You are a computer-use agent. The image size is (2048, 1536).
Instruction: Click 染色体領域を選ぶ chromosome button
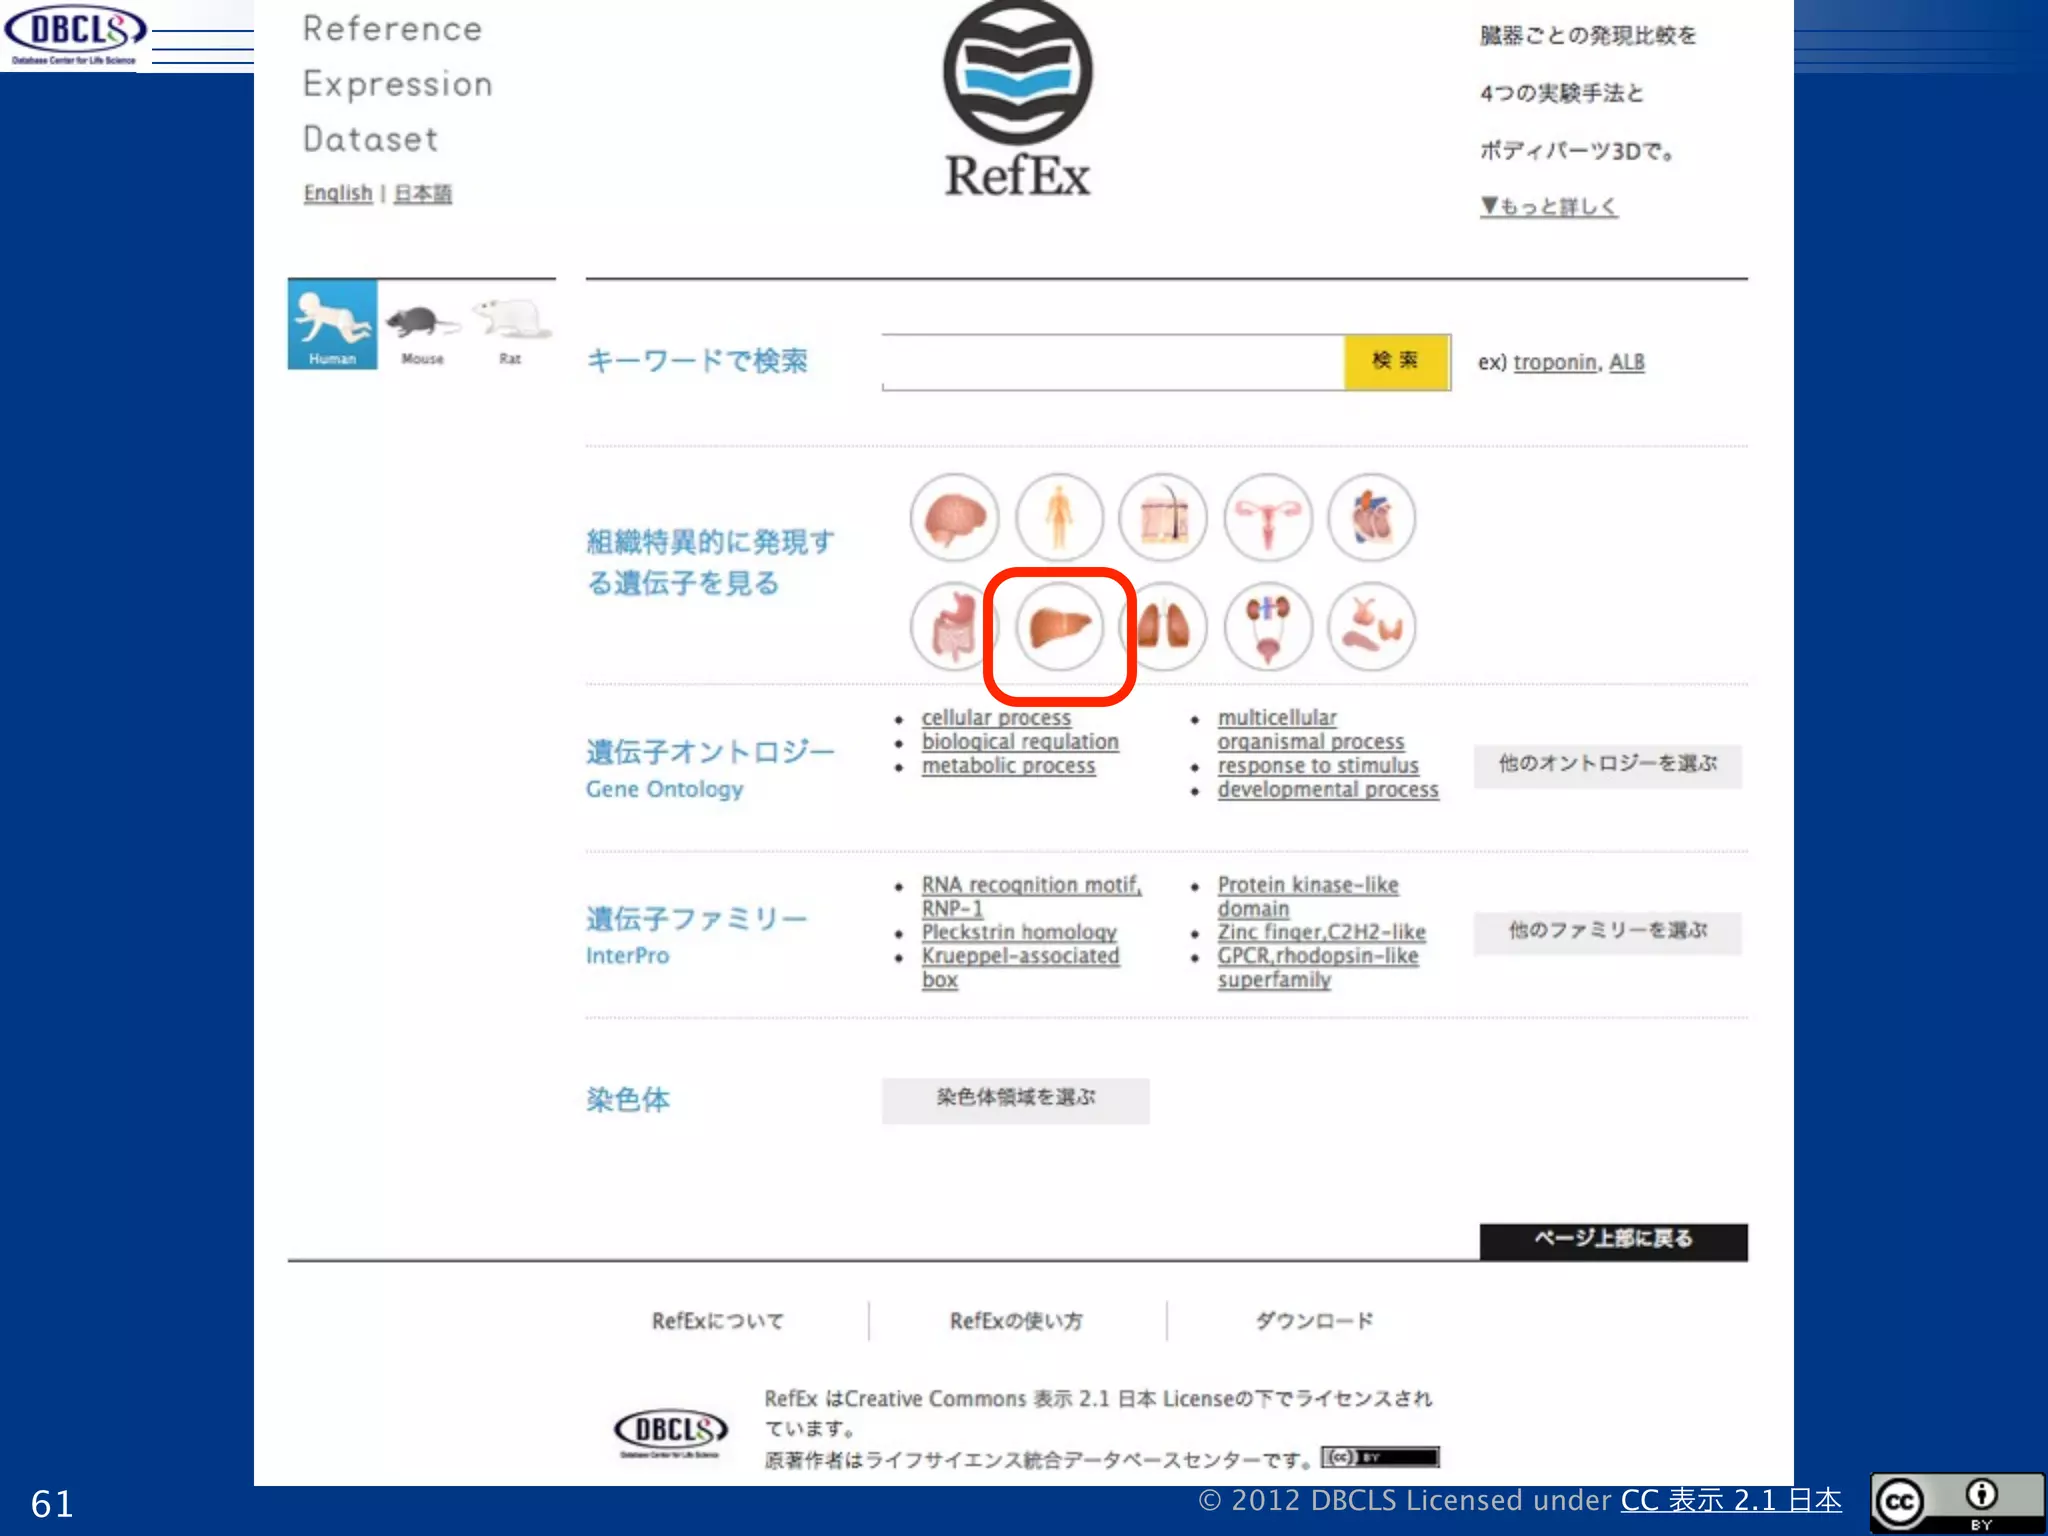1015,1100
